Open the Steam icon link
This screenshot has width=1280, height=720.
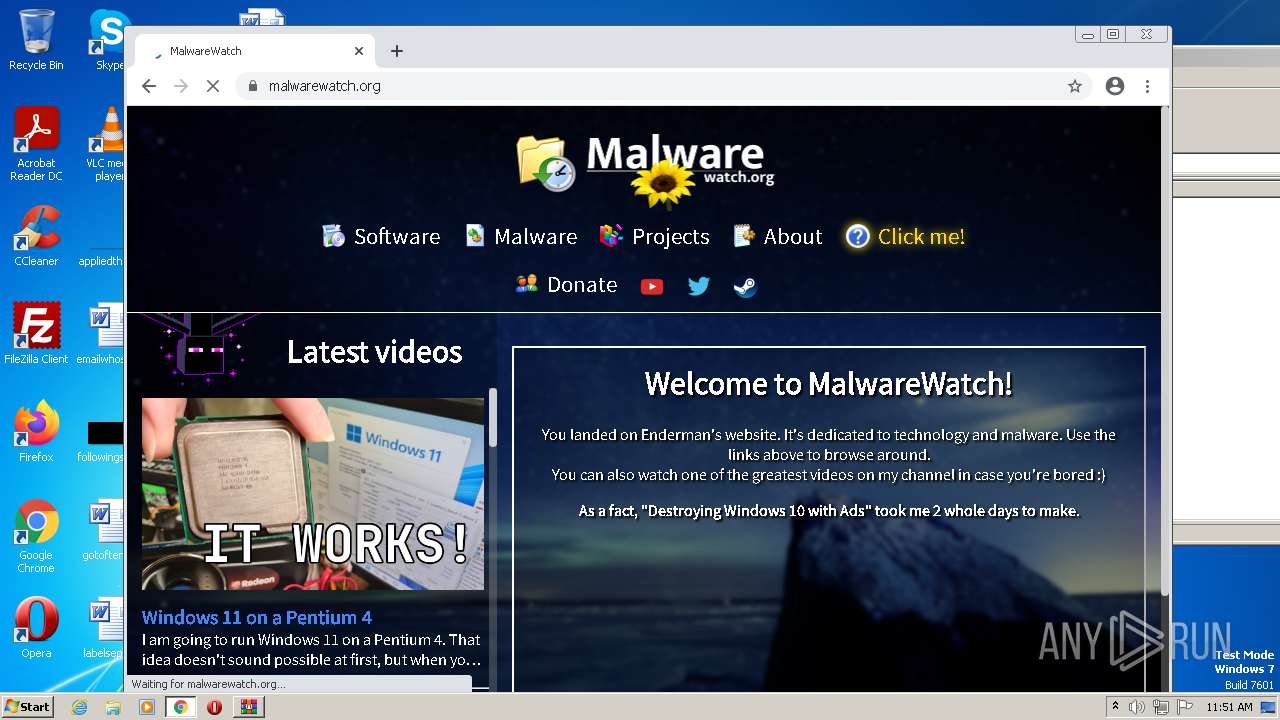(x=745, y=287)
